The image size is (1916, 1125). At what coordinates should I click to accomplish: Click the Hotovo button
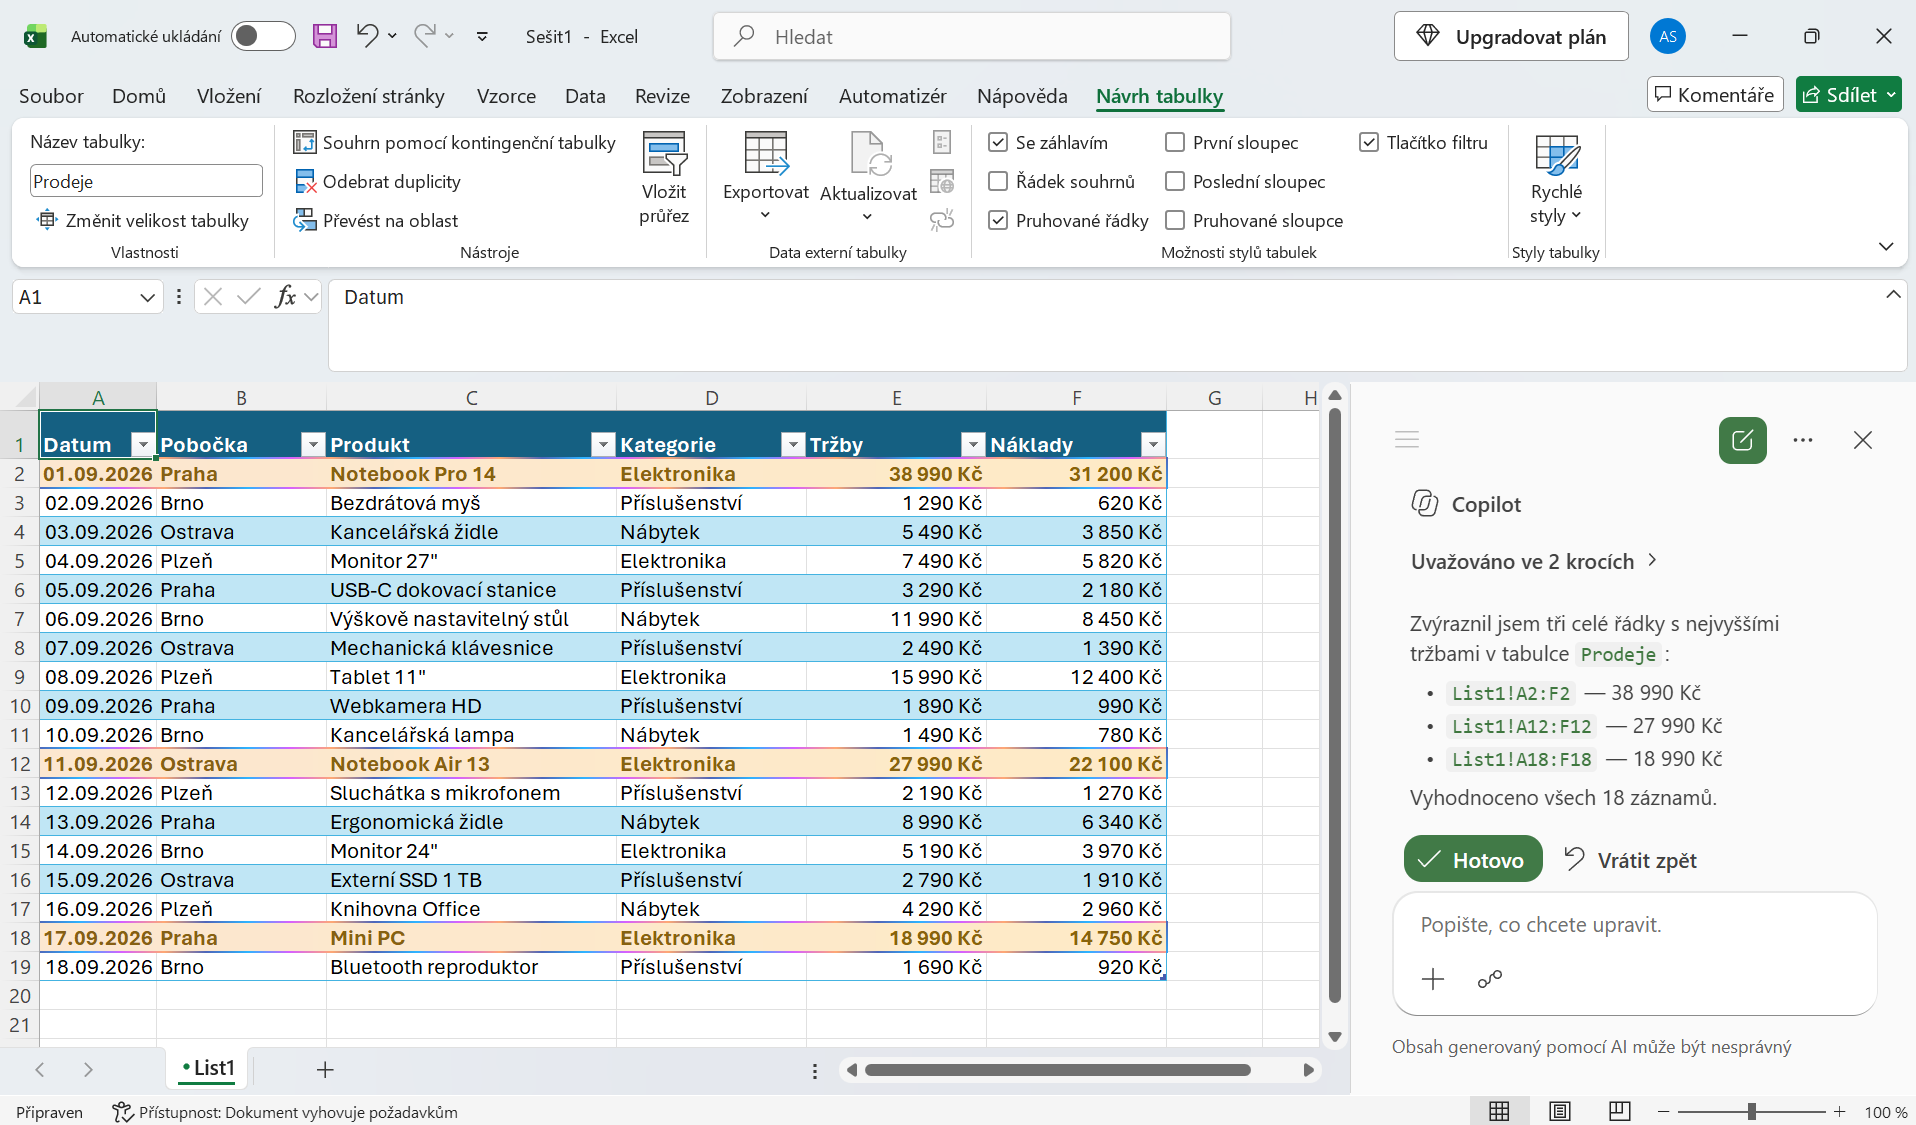[x=1473, y=859]
